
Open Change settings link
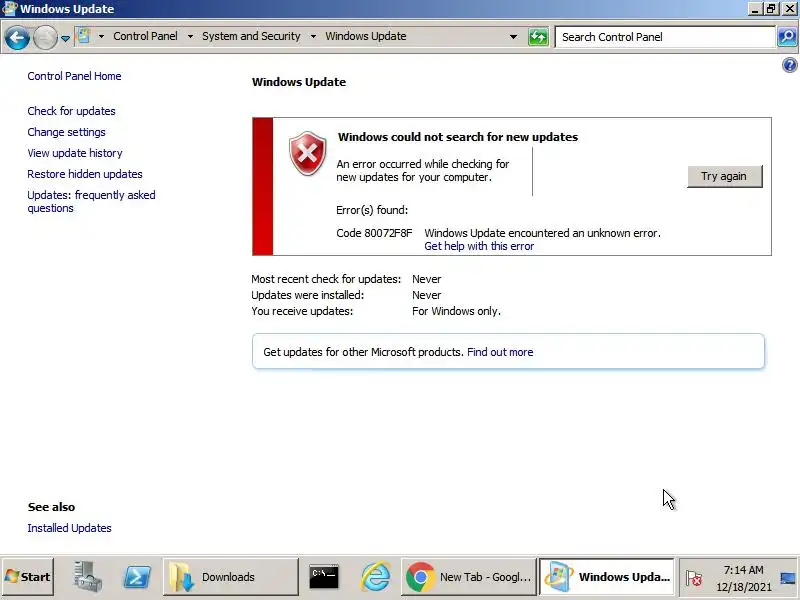[x=66, y=132]
